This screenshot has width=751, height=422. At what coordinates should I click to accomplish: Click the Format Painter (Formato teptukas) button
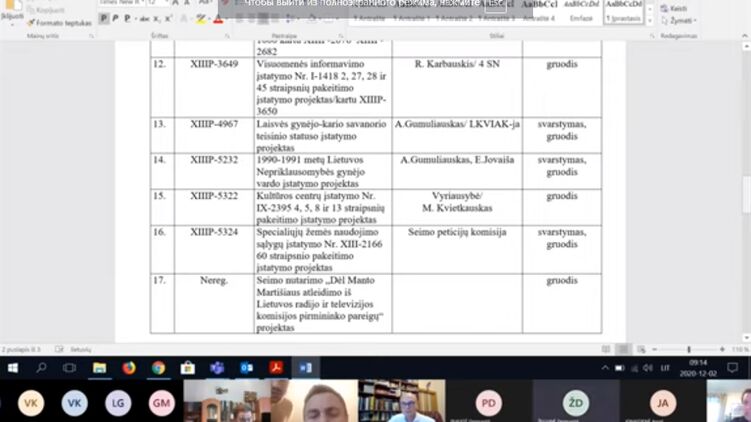click(x=62, y=22)
